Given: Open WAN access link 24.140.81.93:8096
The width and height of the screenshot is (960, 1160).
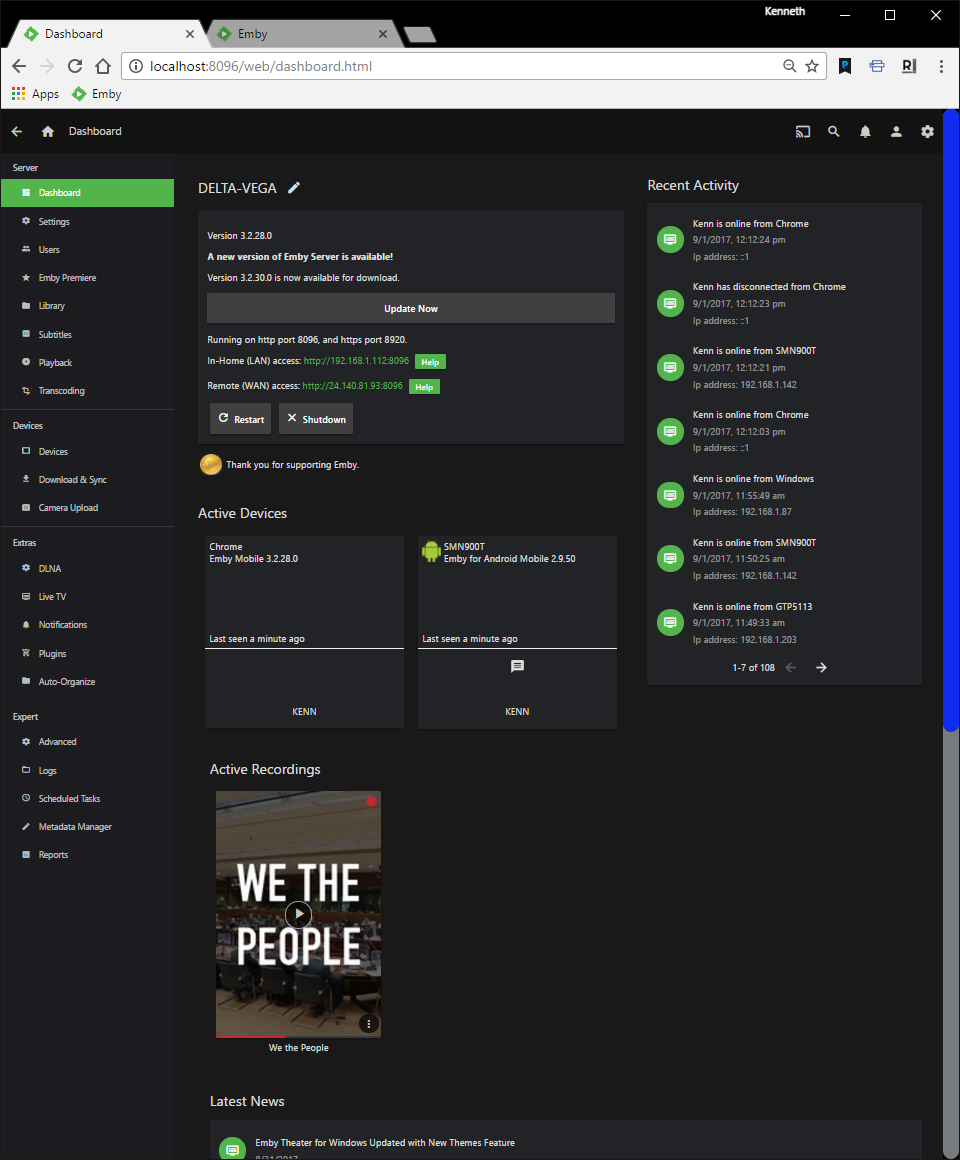Looking at the screenshot, I should [353, 385].
